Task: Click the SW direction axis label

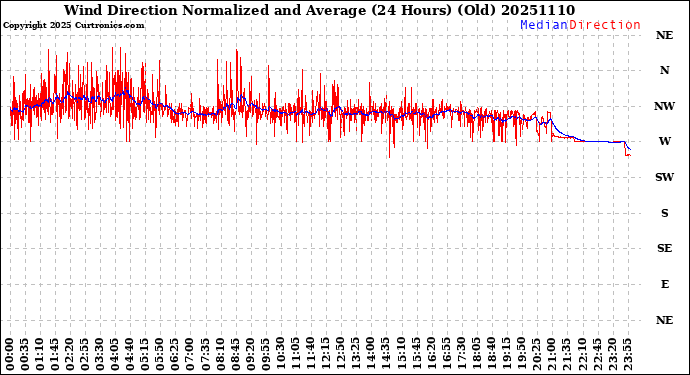Action: [x=664, y=177]
